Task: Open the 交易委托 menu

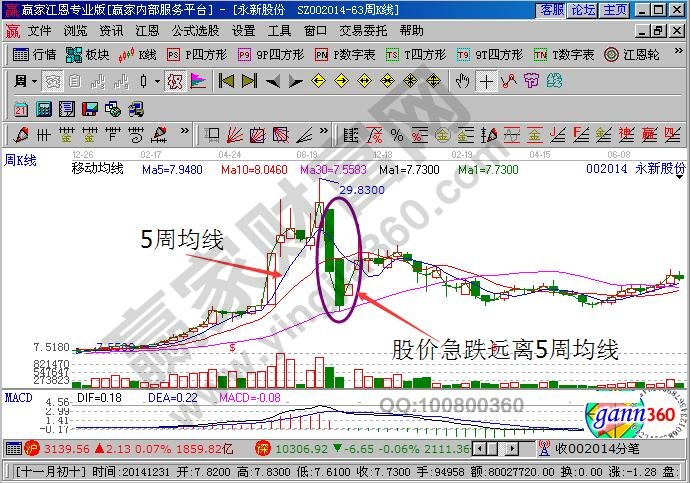Action: click(x=363, y=30)
